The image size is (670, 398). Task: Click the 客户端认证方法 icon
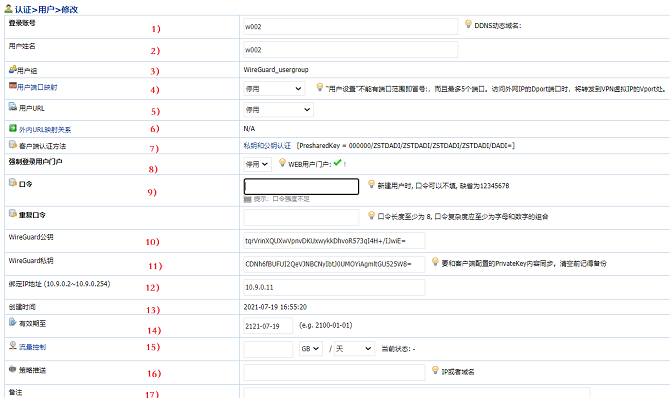click(x=13, y=144)
